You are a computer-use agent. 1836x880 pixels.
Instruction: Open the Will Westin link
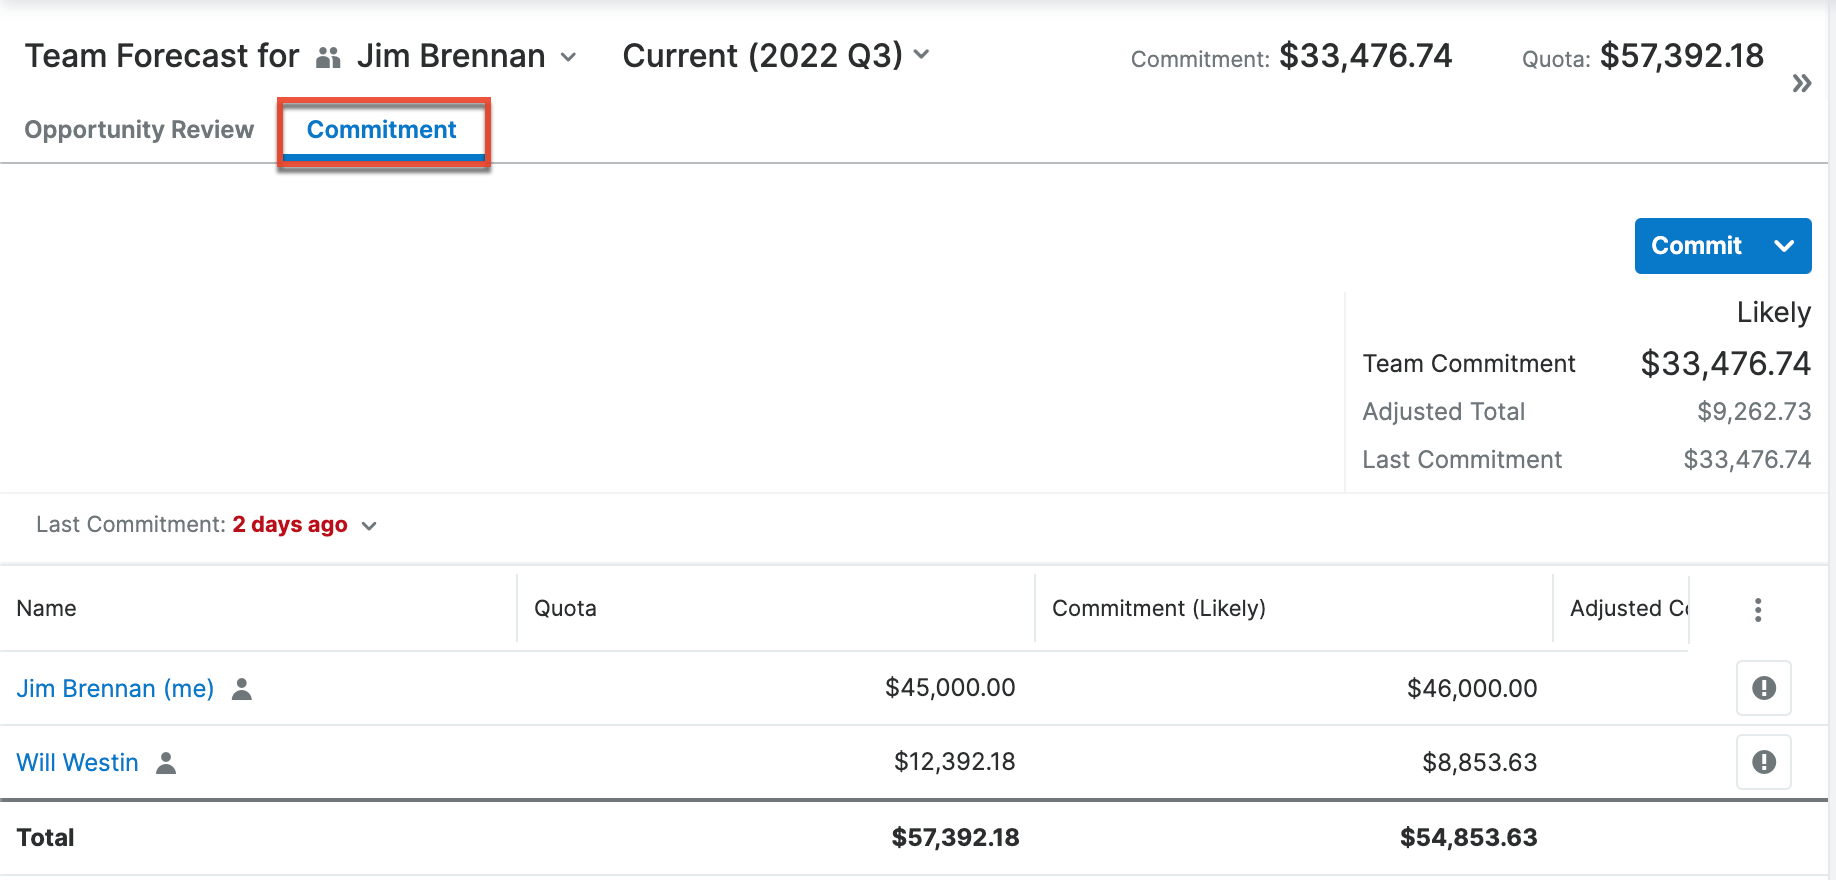tap(77, 763)
